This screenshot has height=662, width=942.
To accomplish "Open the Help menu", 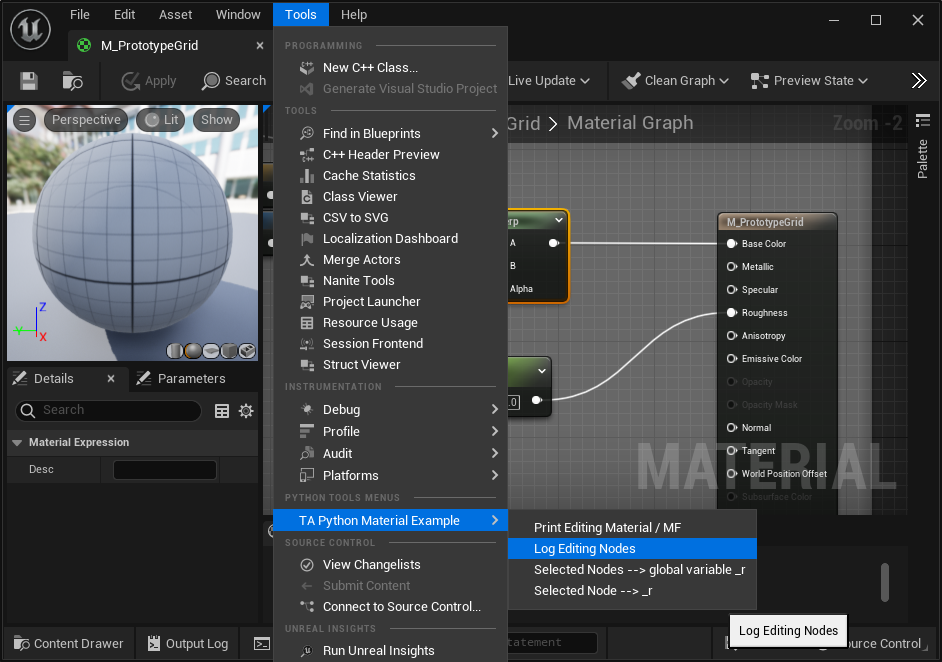I will 354,14.
